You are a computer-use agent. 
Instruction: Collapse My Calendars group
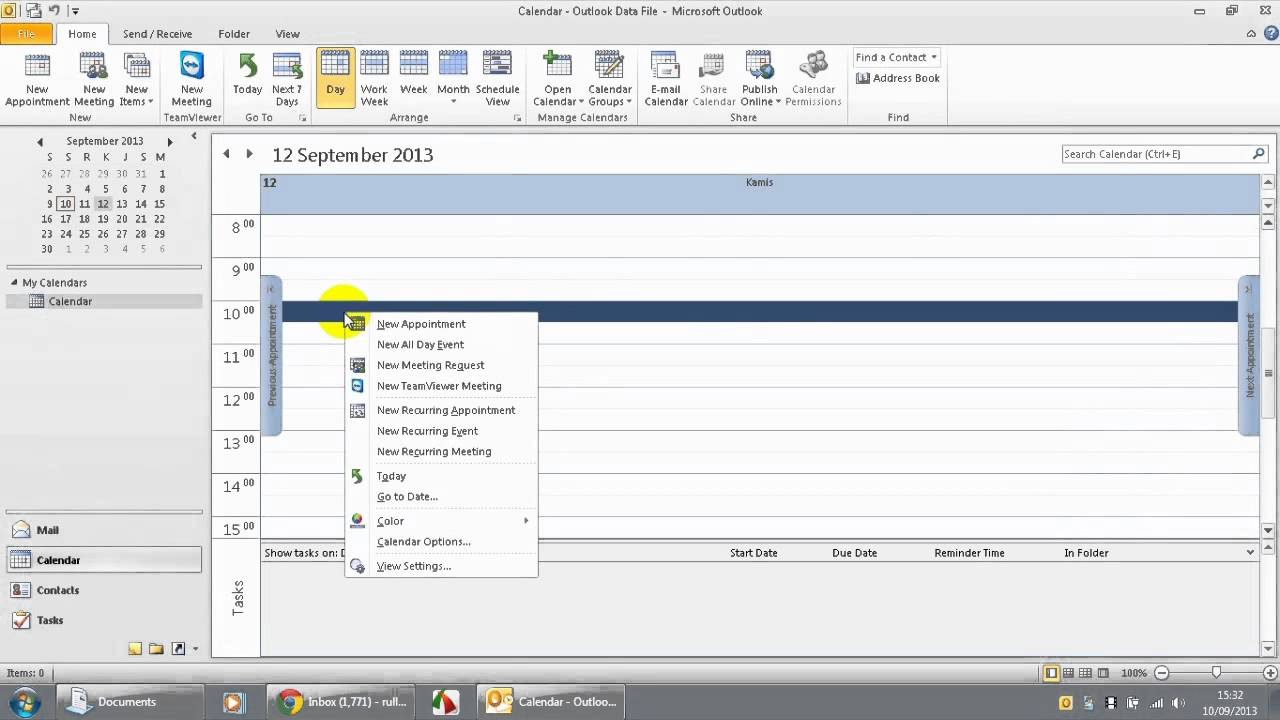pyautogui.click(x=13, y=283)
